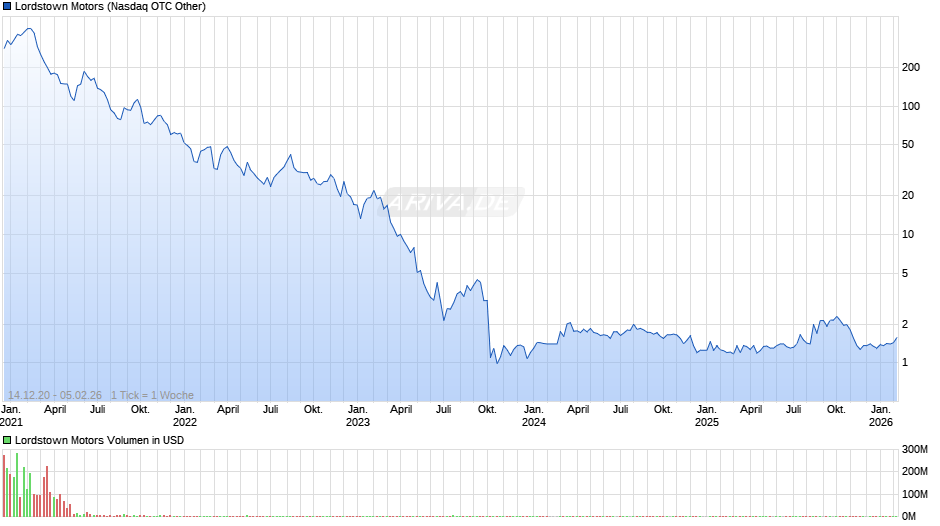Click the price axis label '10'
This screenshot has height=526, width=940.
click(x=908, y=235)
